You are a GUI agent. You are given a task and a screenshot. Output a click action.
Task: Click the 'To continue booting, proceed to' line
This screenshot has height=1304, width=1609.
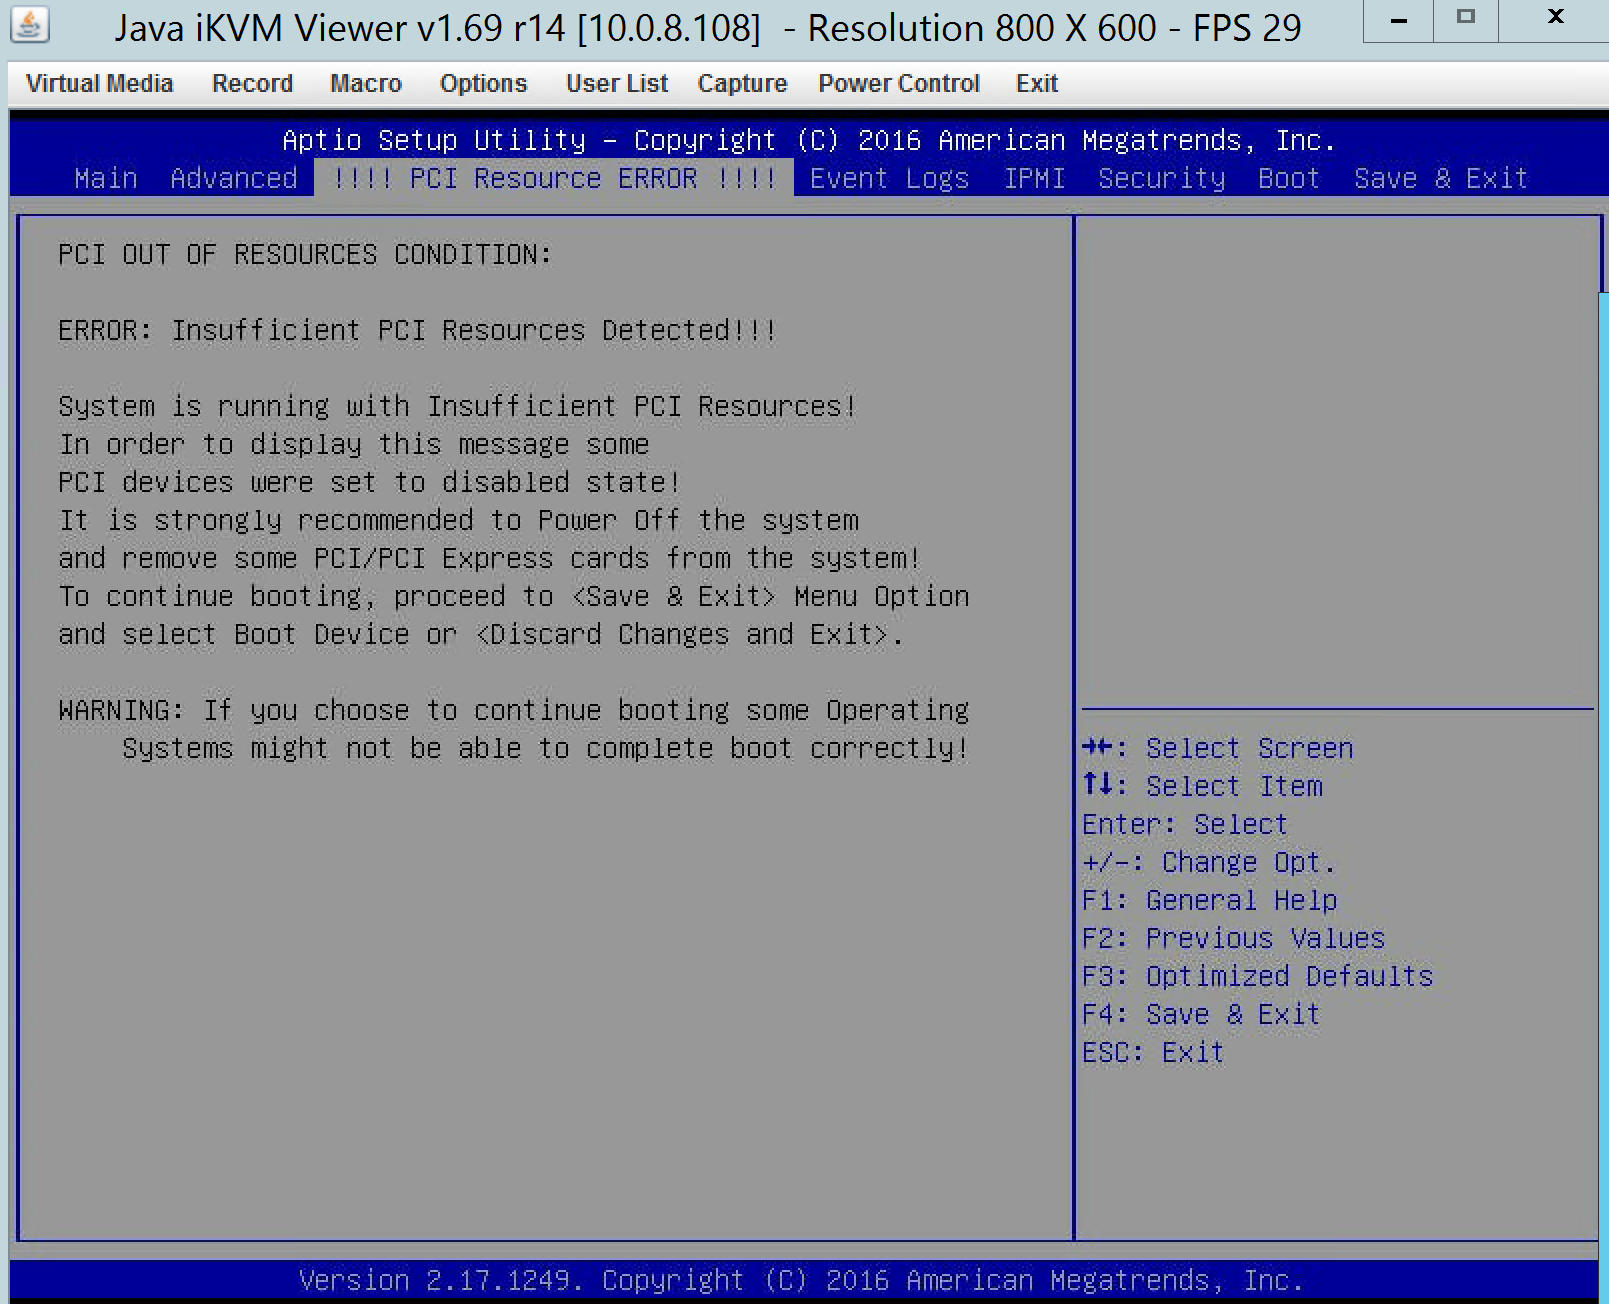point(514,596)
